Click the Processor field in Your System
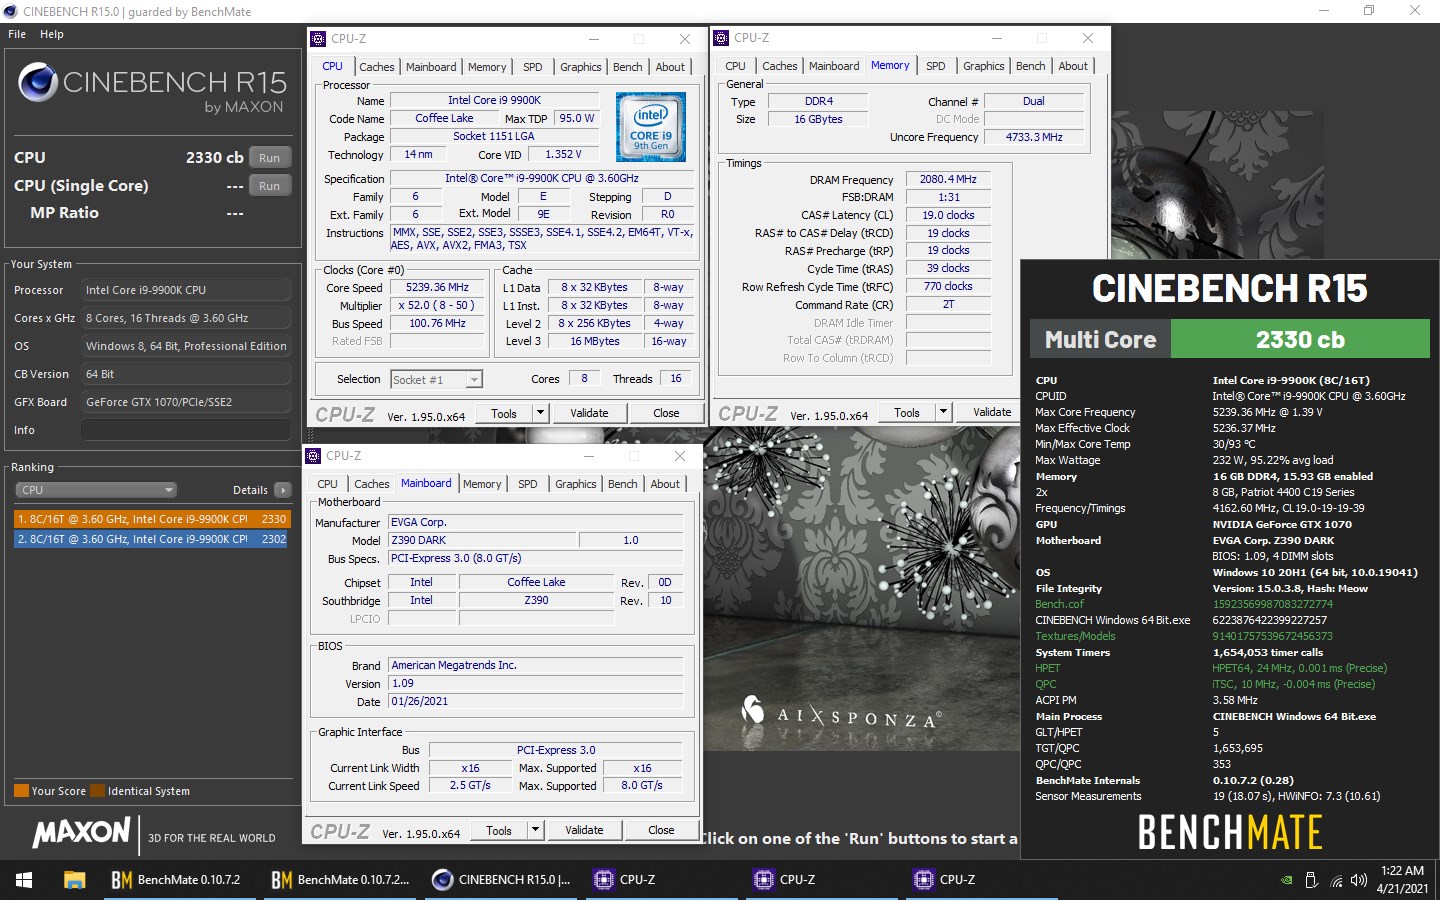1440x900 pixels. tap(186, 290)
